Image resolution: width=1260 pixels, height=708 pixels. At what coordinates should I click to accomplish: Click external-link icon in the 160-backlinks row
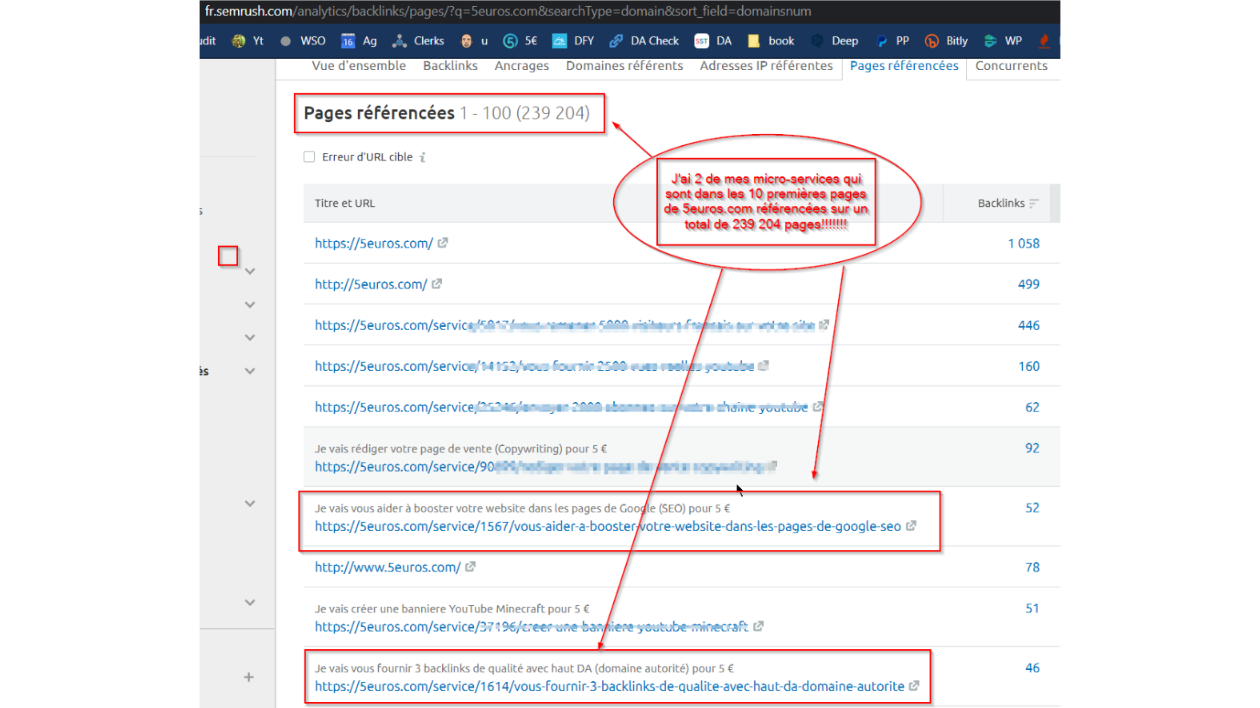point(763,366)
